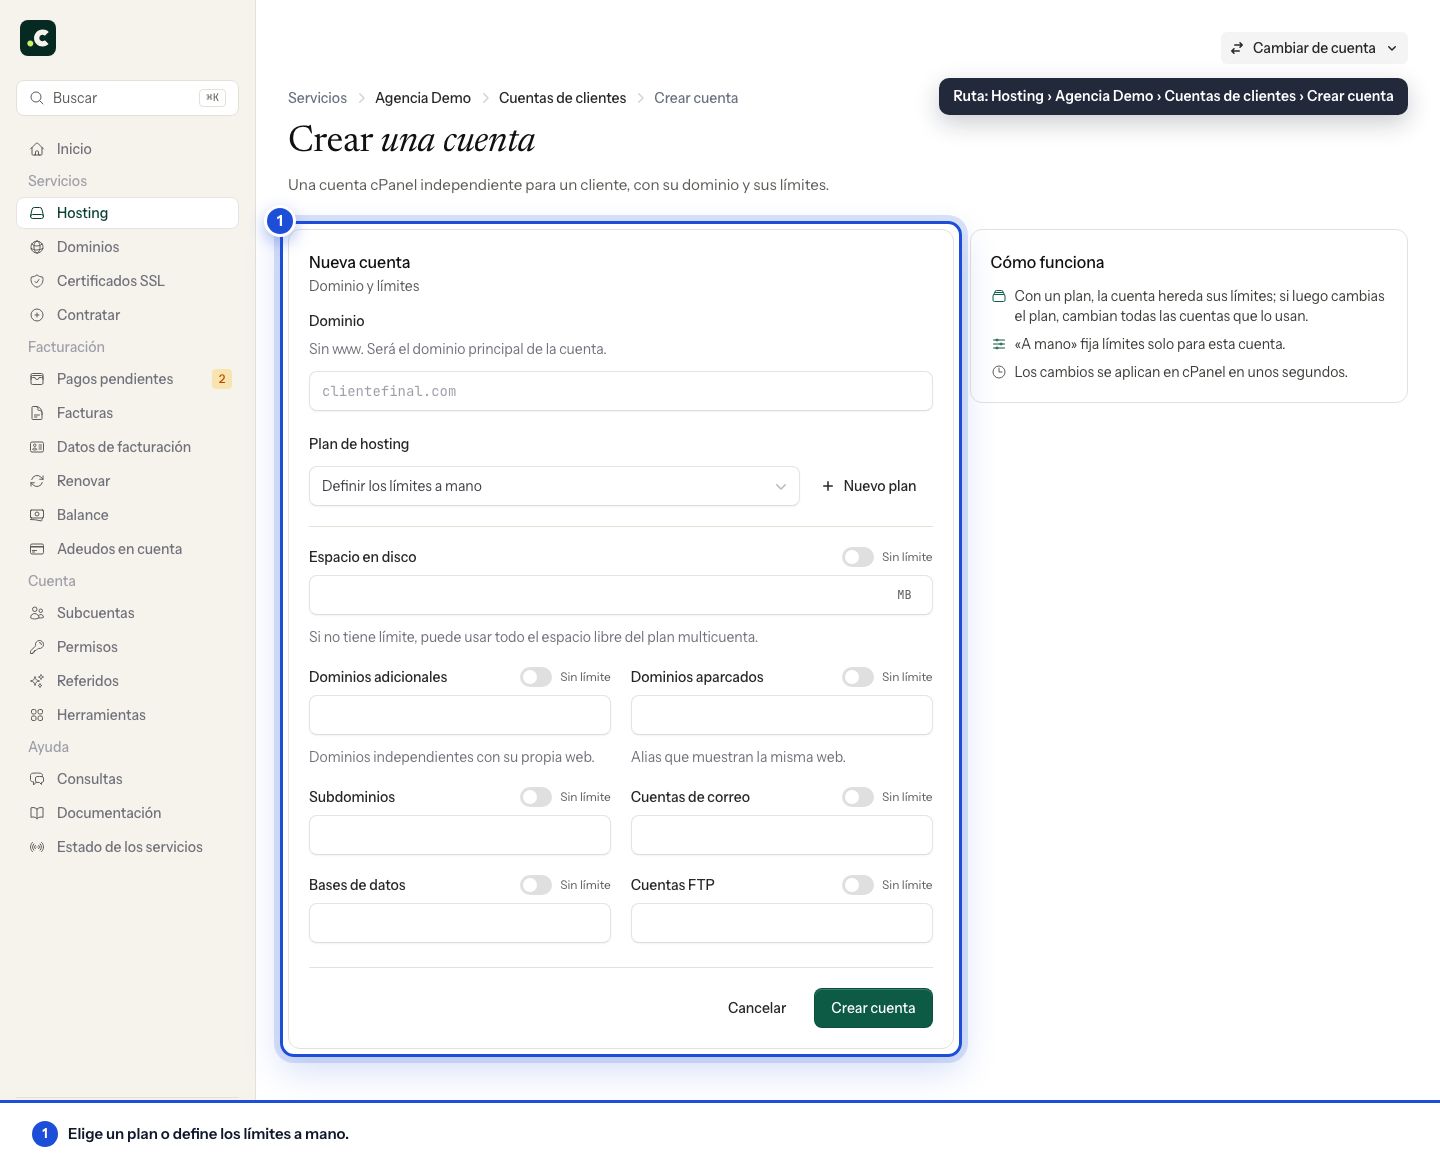Click the Certificados SSL shield icon
This screenshot has width=1440, height=1164.
(37, 281)
